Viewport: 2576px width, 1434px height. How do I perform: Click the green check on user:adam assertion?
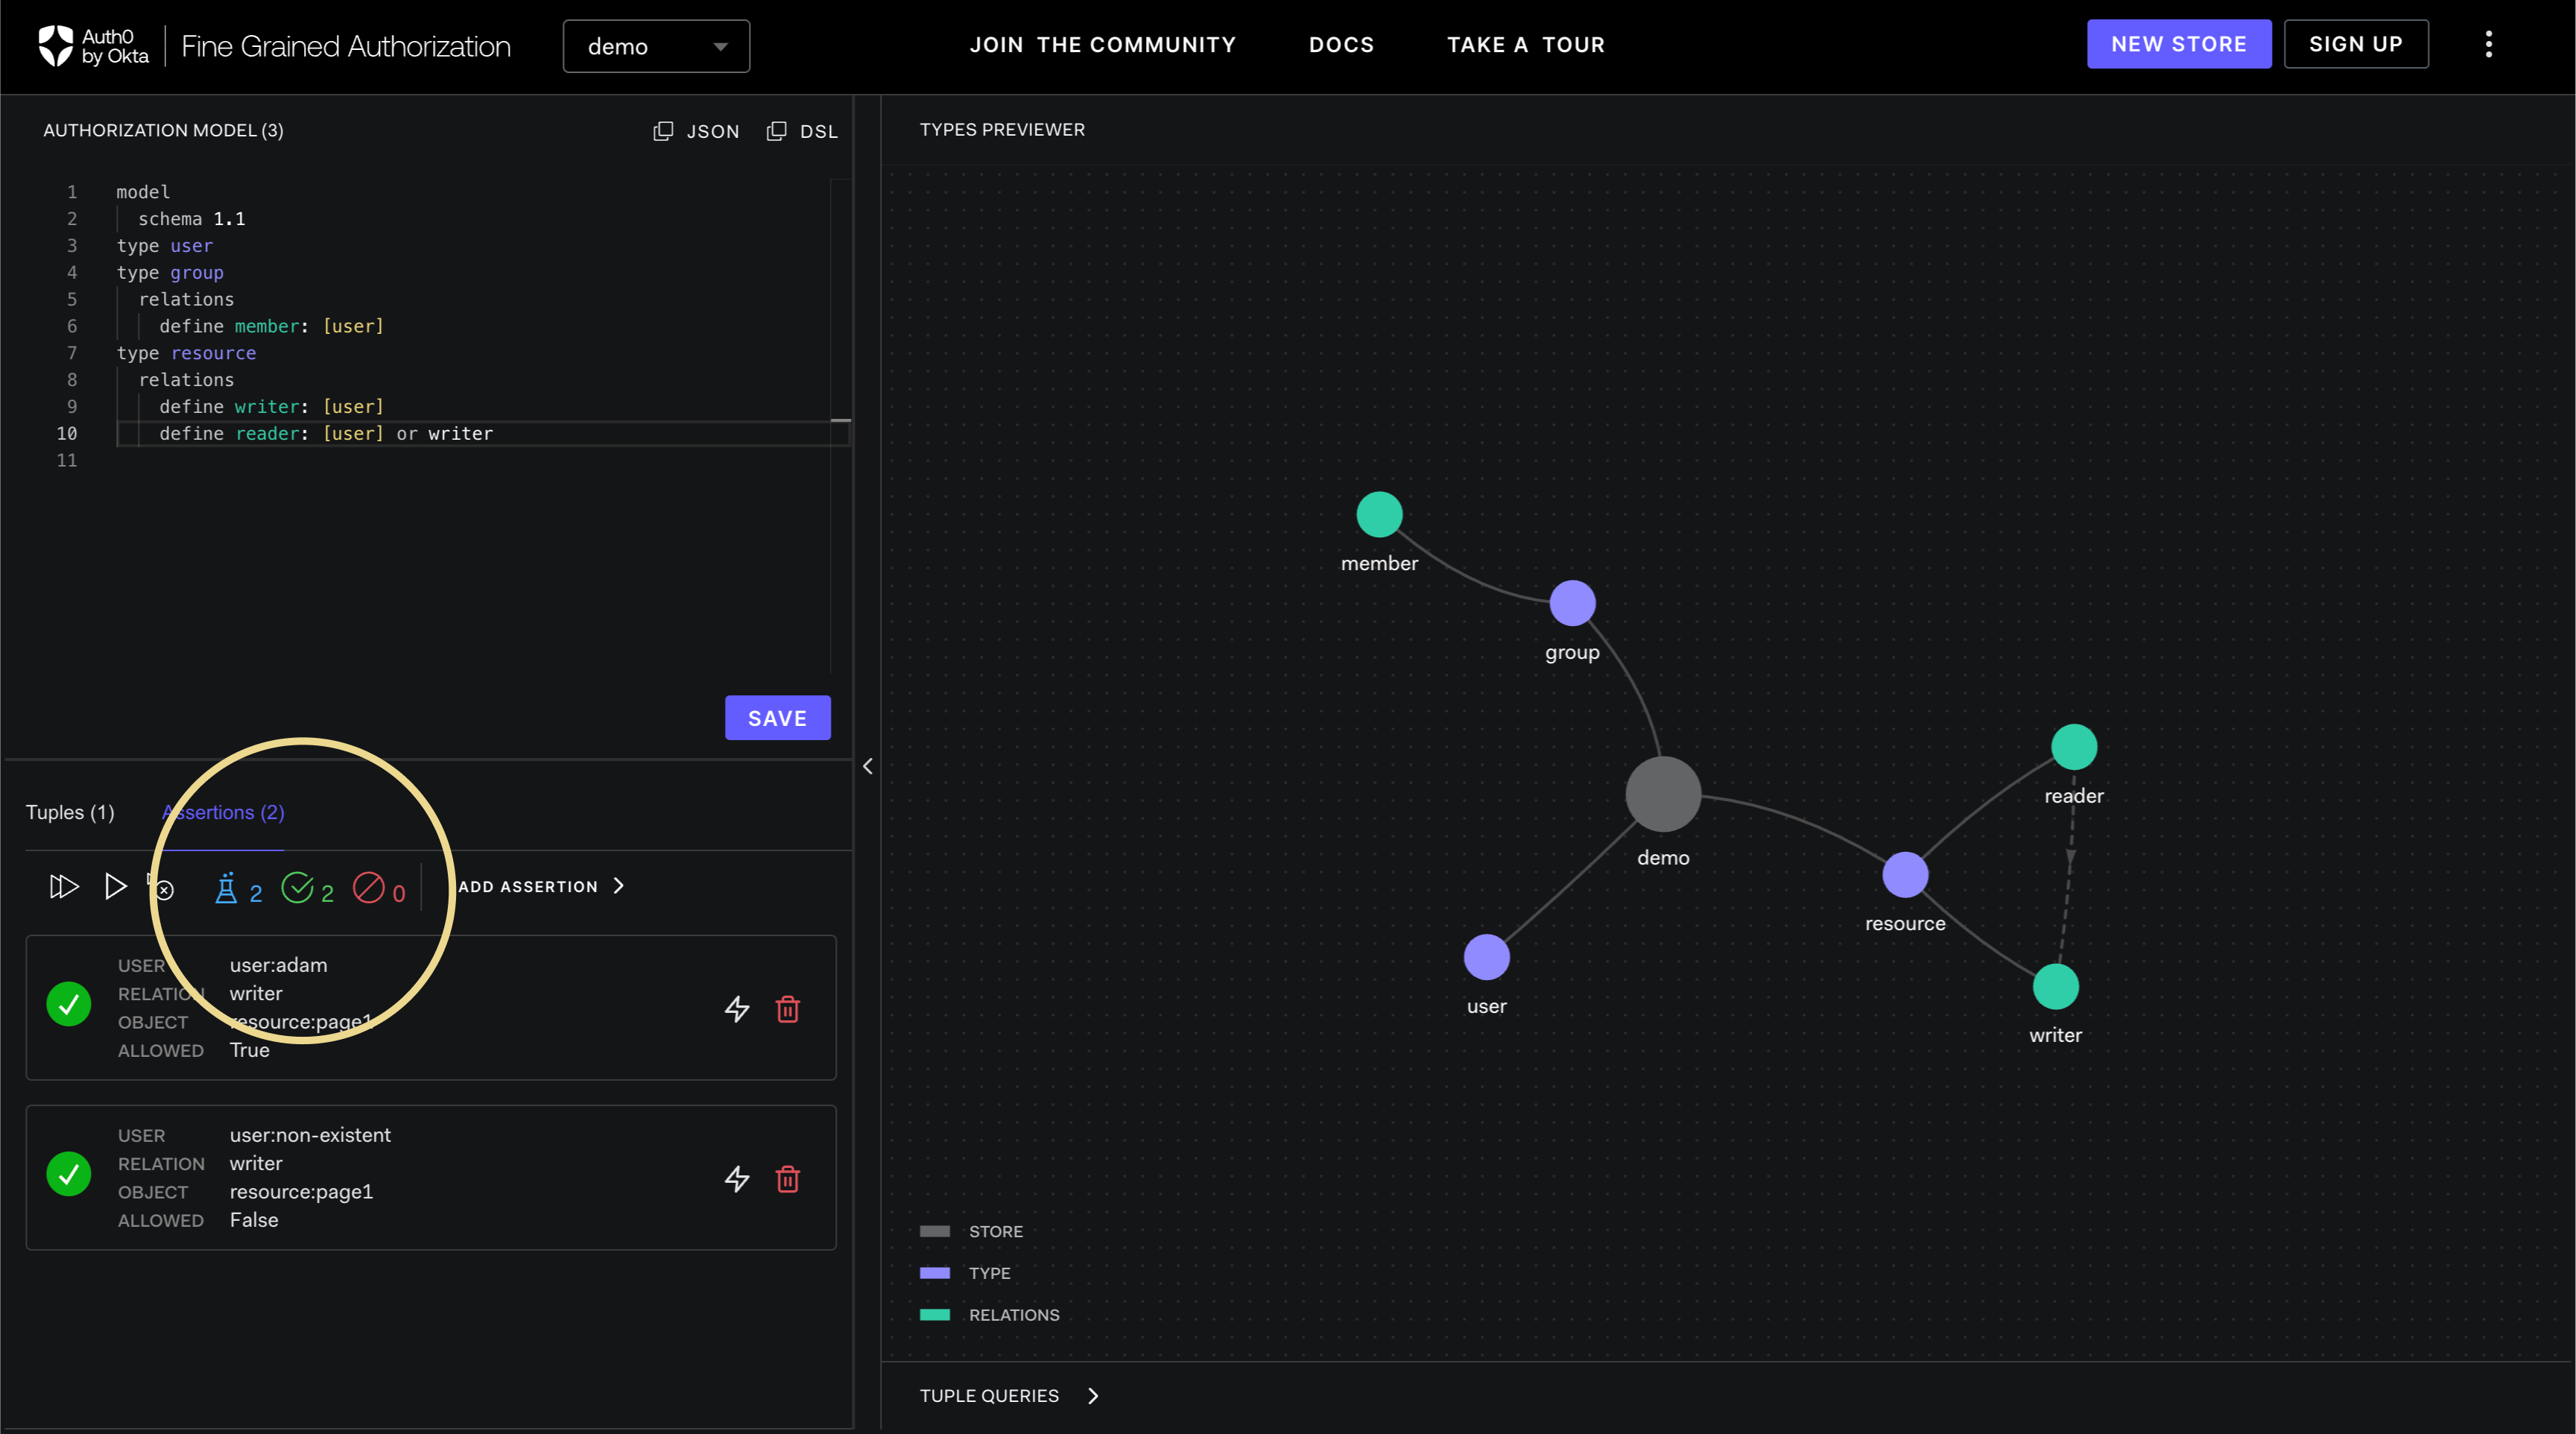69,1004
